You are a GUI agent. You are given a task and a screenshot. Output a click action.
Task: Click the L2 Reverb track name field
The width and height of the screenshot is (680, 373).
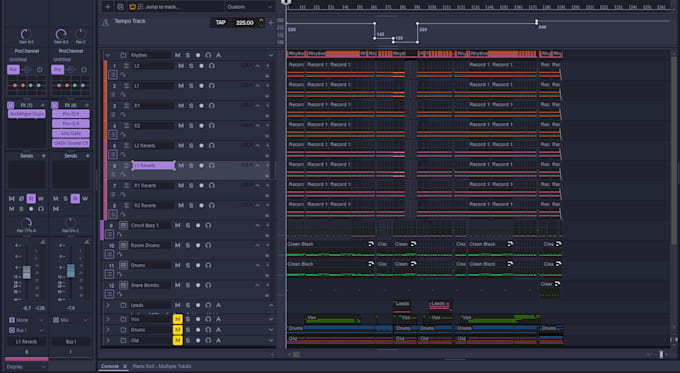pos(153,146)
